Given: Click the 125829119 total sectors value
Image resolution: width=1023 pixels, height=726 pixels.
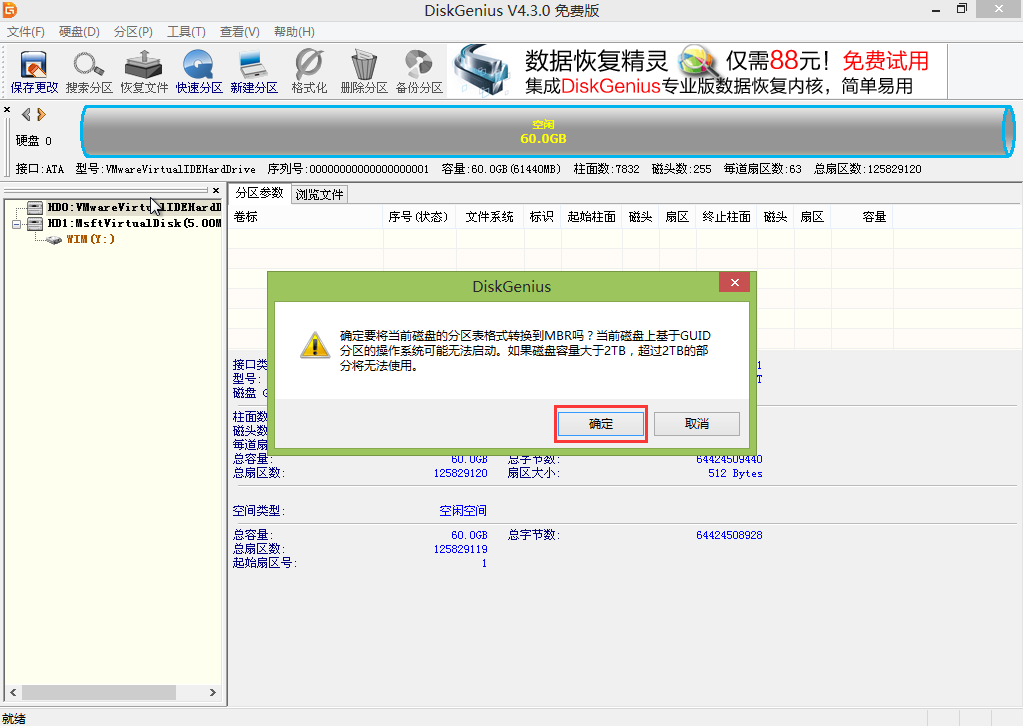Looking at the screenshot, I should click(x=460, y=549).
